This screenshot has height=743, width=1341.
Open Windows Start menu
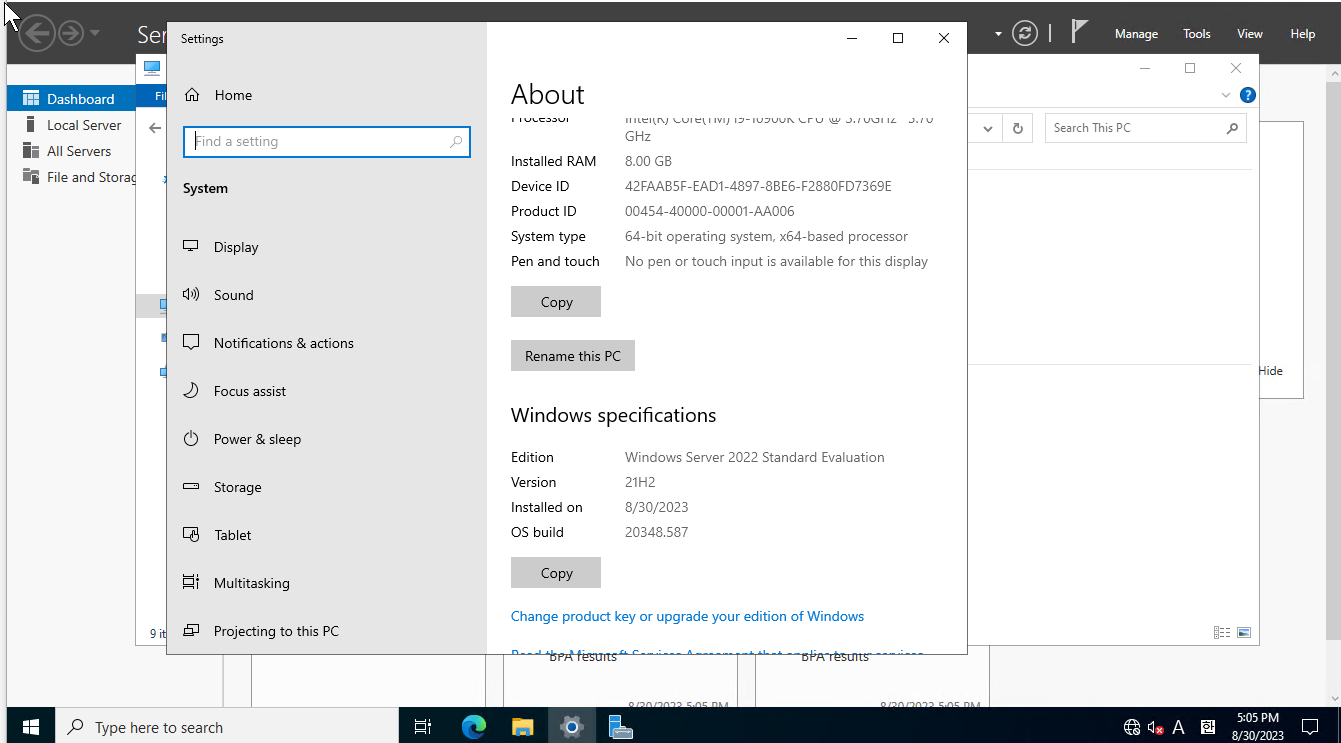coord(30,727)
